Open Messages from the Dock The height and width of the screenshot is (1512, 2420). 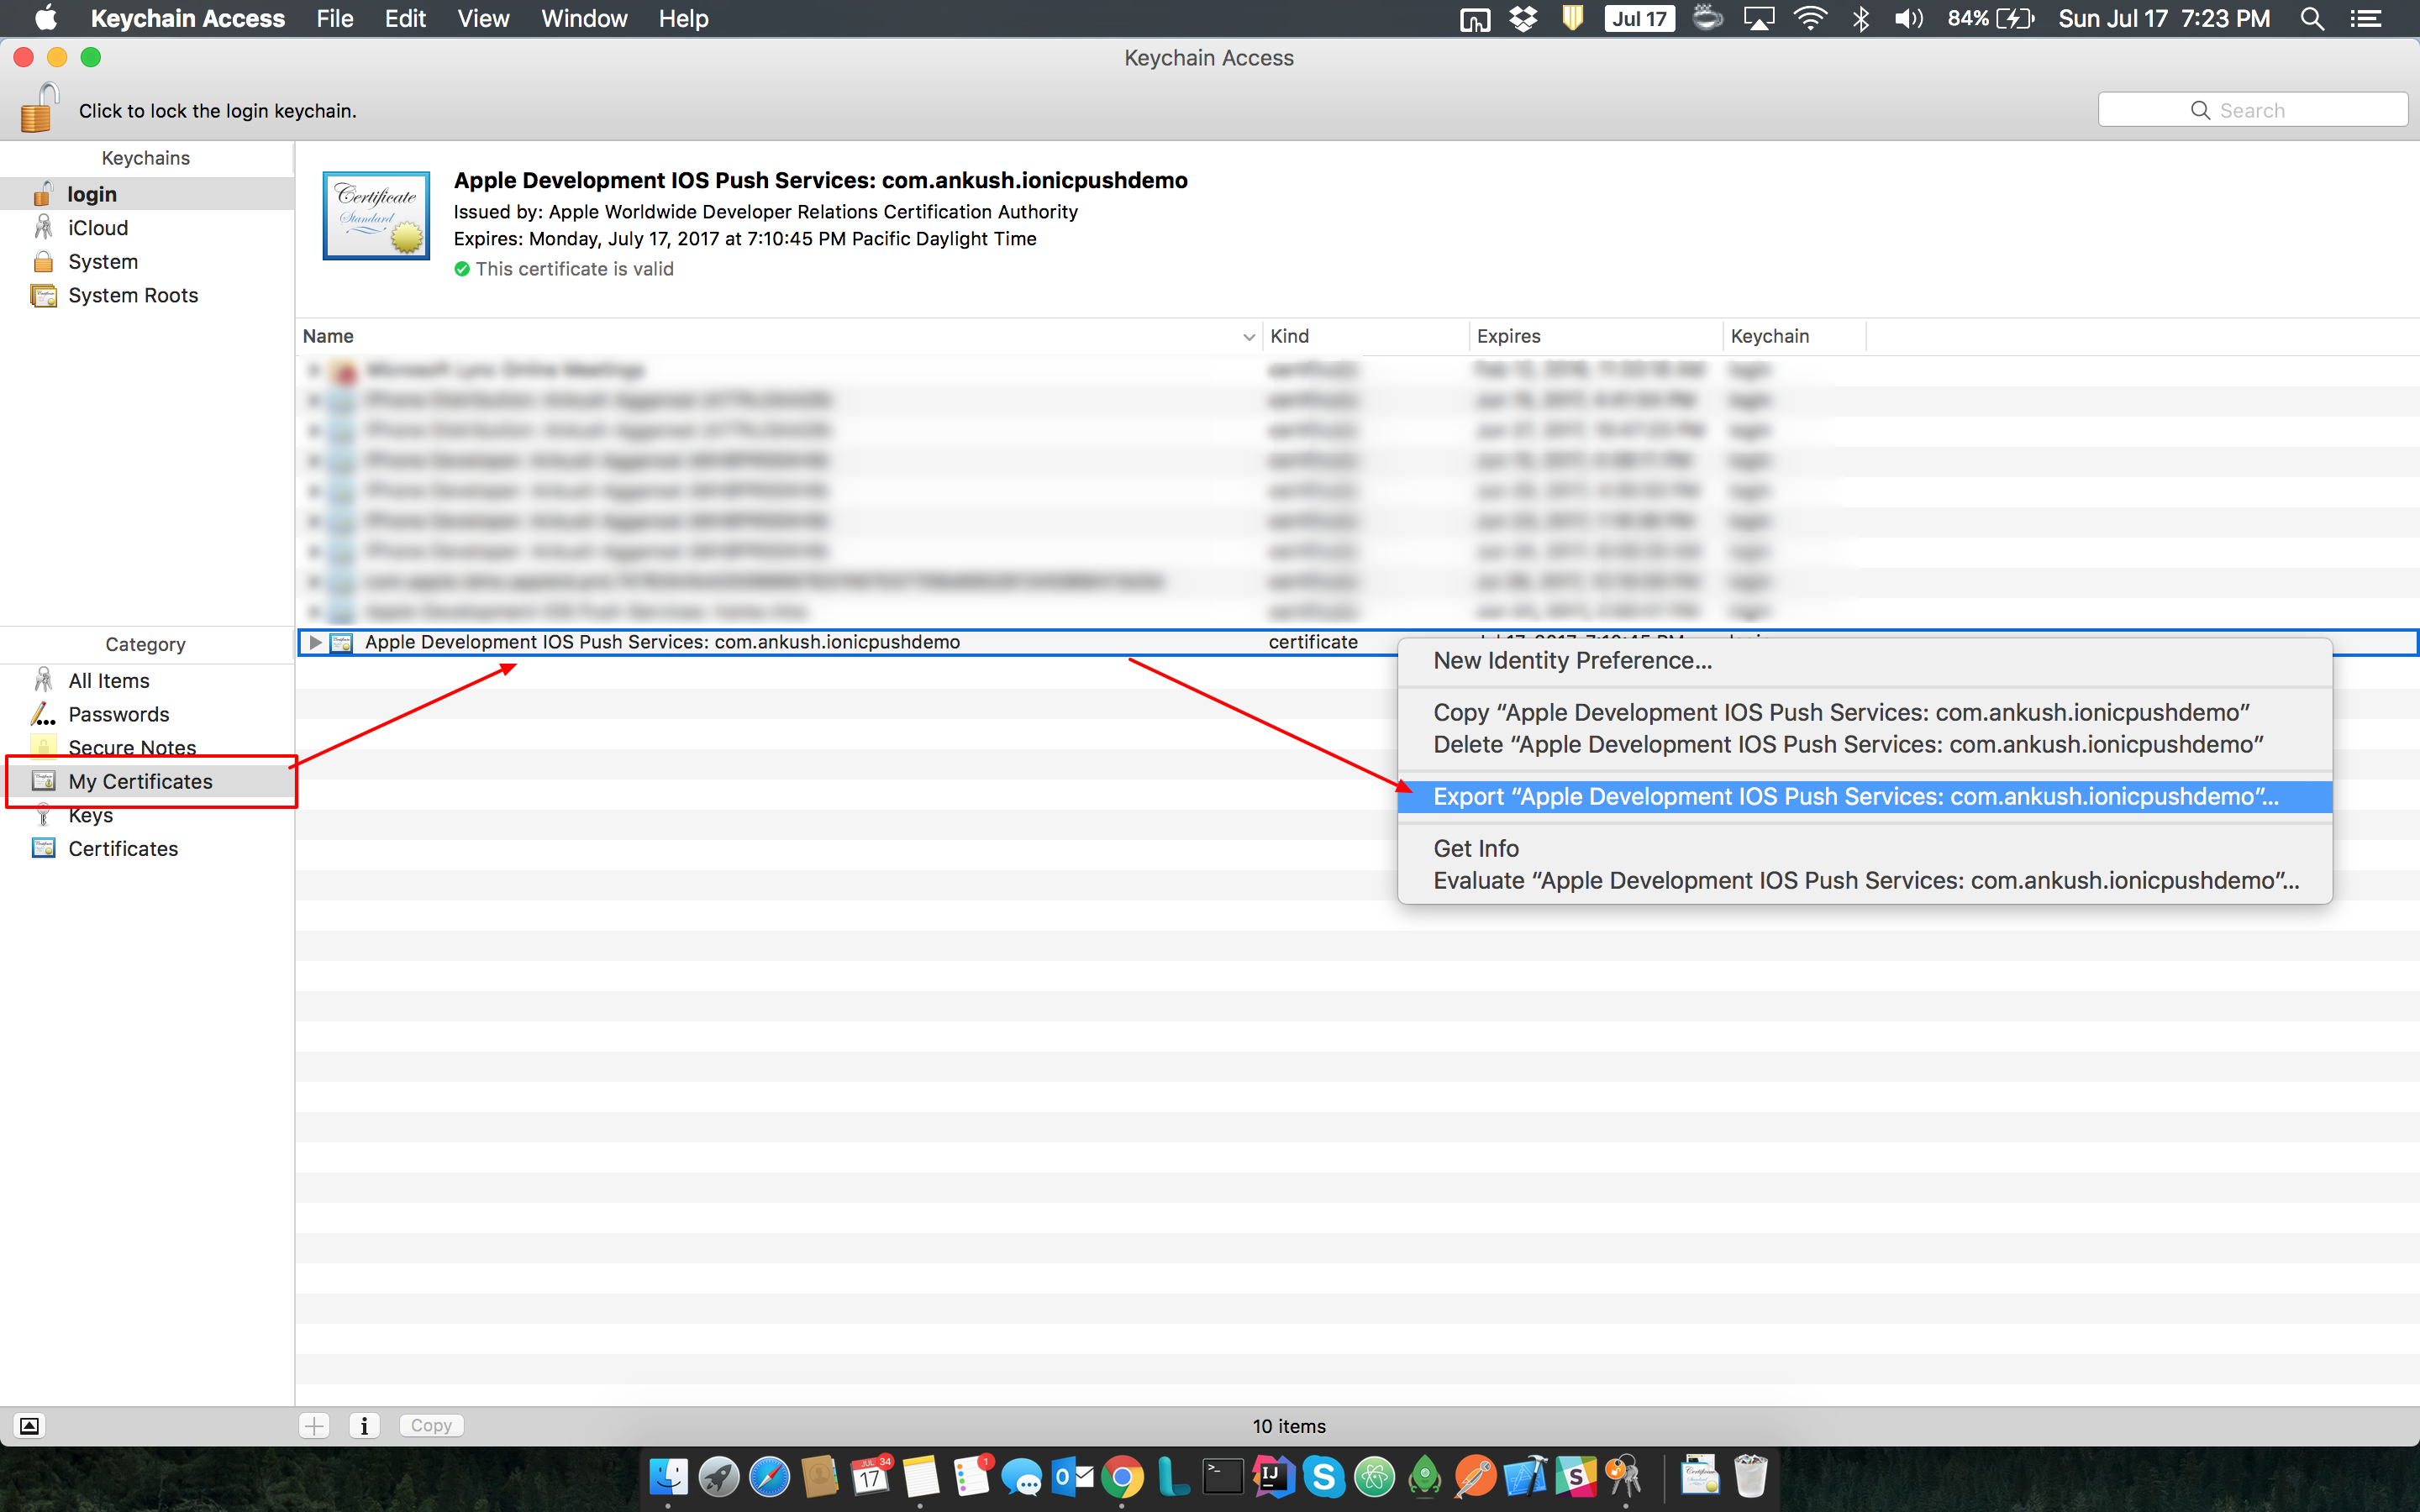point(1022,1476)
